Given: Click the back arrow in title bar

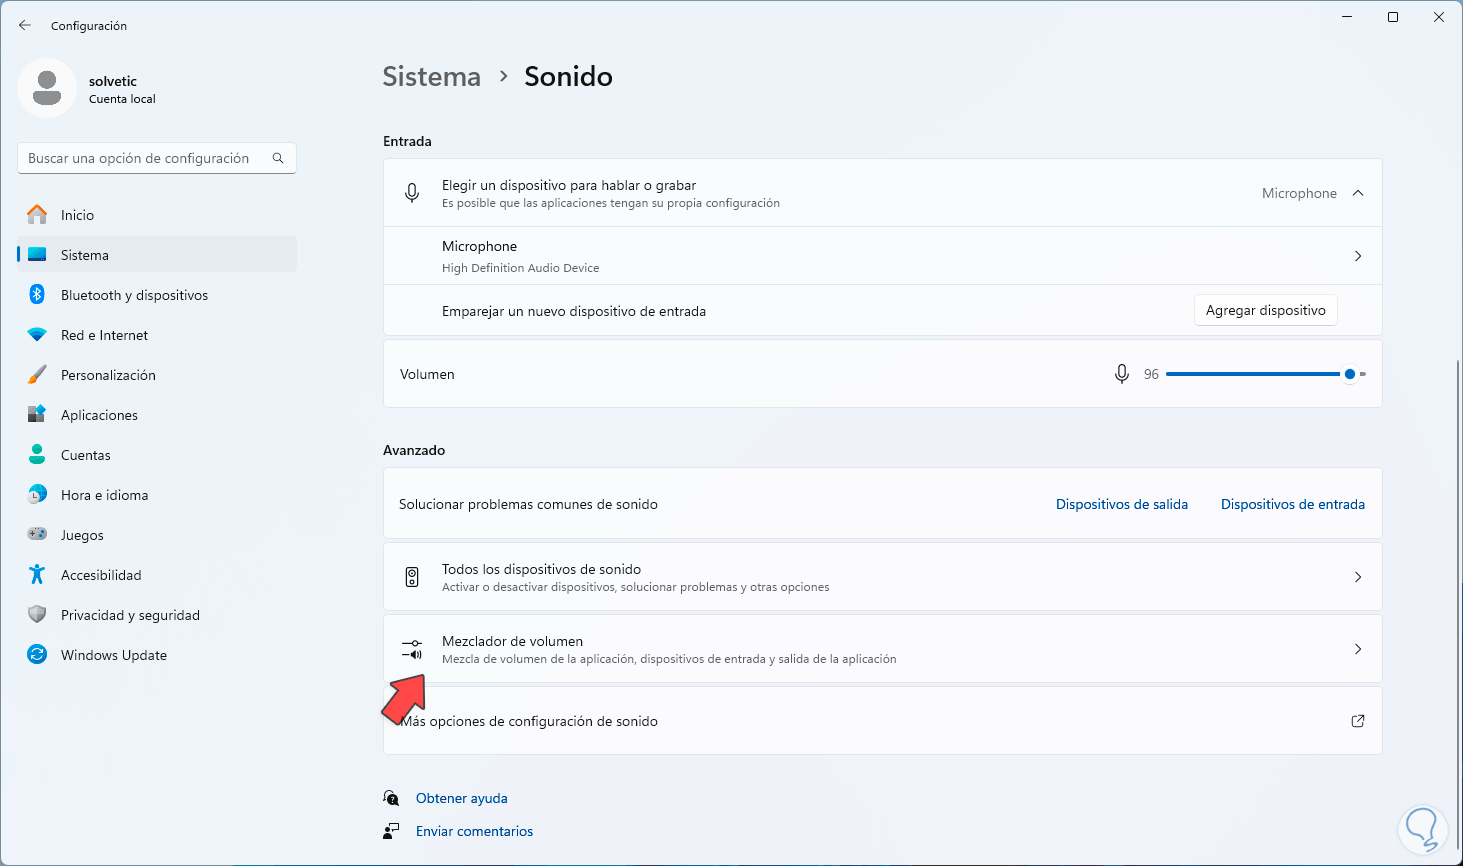Looking at the screenshot, I should 25,25.
